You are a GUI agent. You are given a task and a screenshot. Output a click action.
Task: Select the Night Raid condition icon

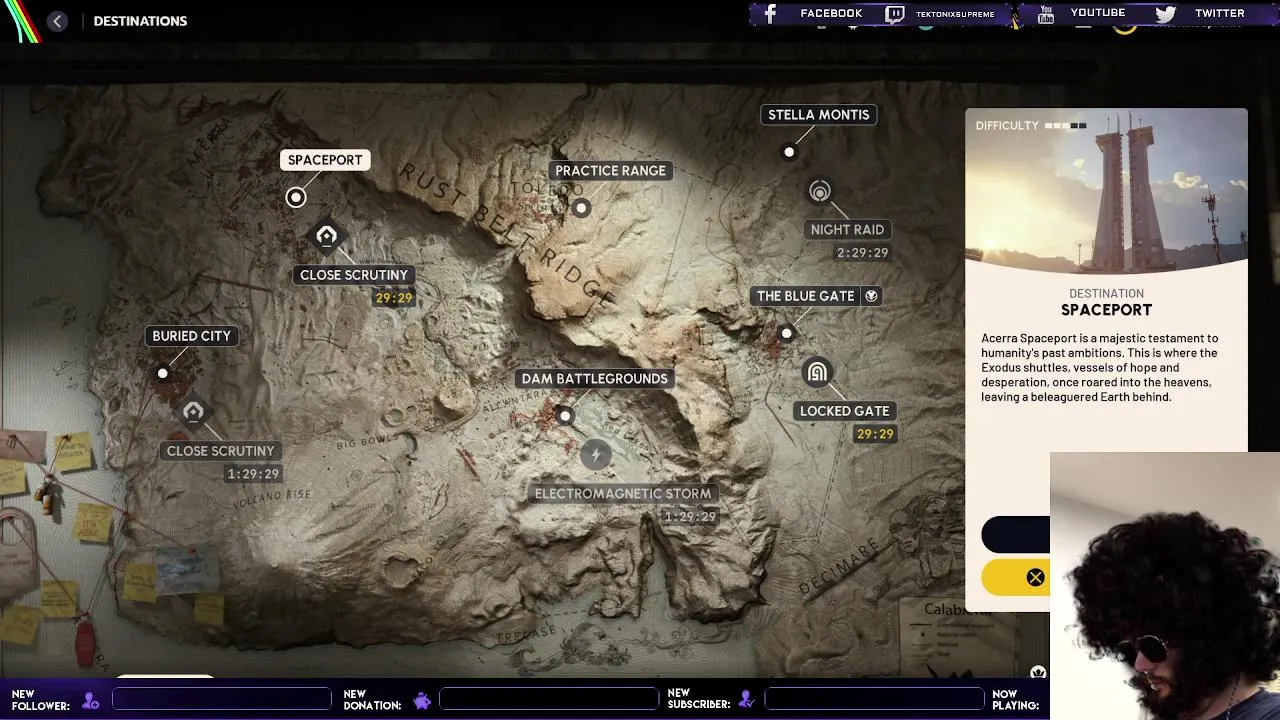(820, 191)
